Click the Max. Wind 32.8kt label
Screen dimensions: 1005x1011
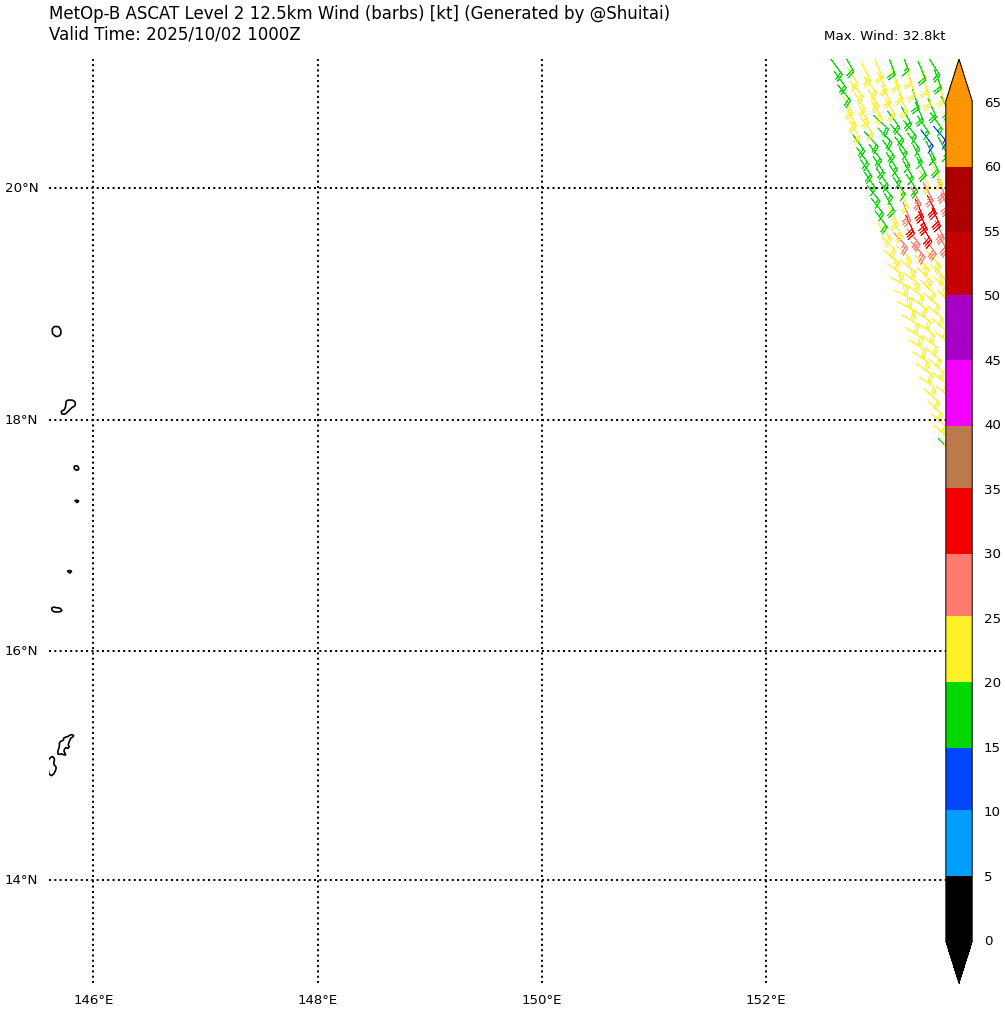884,36
